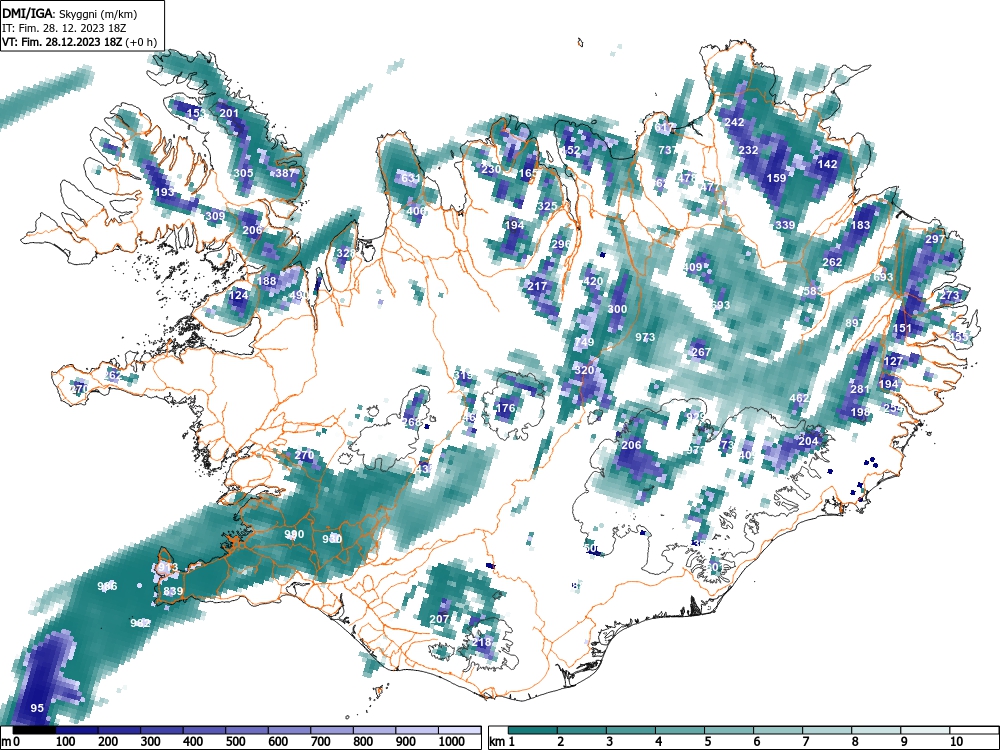Click the 281 visibility value
This screenshot has height=750, width=1000.
coord(860,389)
